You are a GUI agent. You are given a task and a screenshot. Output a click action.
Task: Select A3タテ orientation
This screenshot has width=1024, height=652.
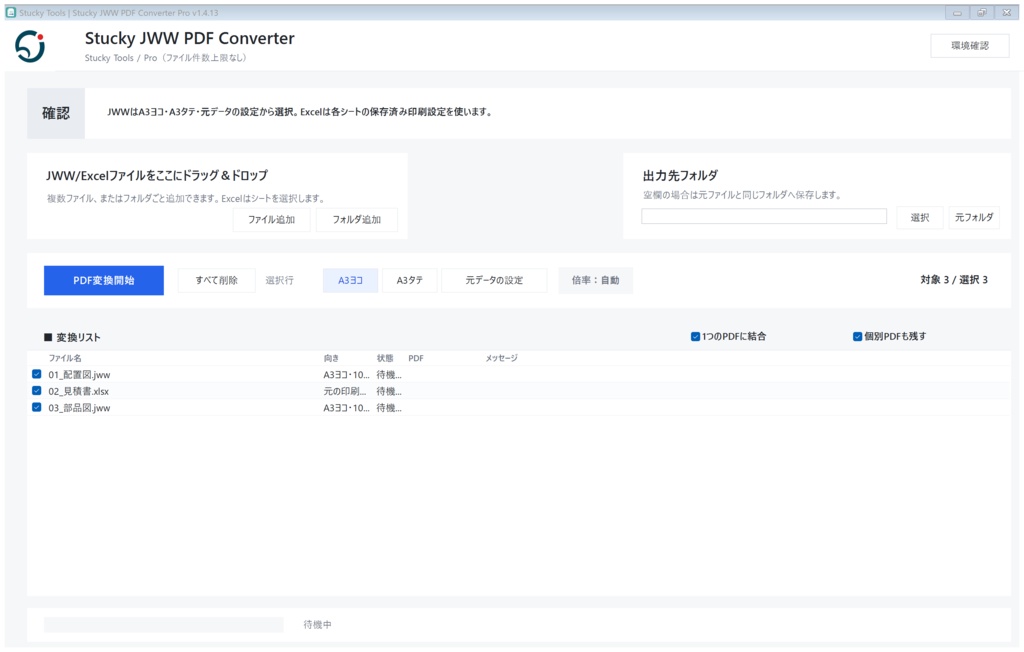pyautogui.click(x=409, y=280)
